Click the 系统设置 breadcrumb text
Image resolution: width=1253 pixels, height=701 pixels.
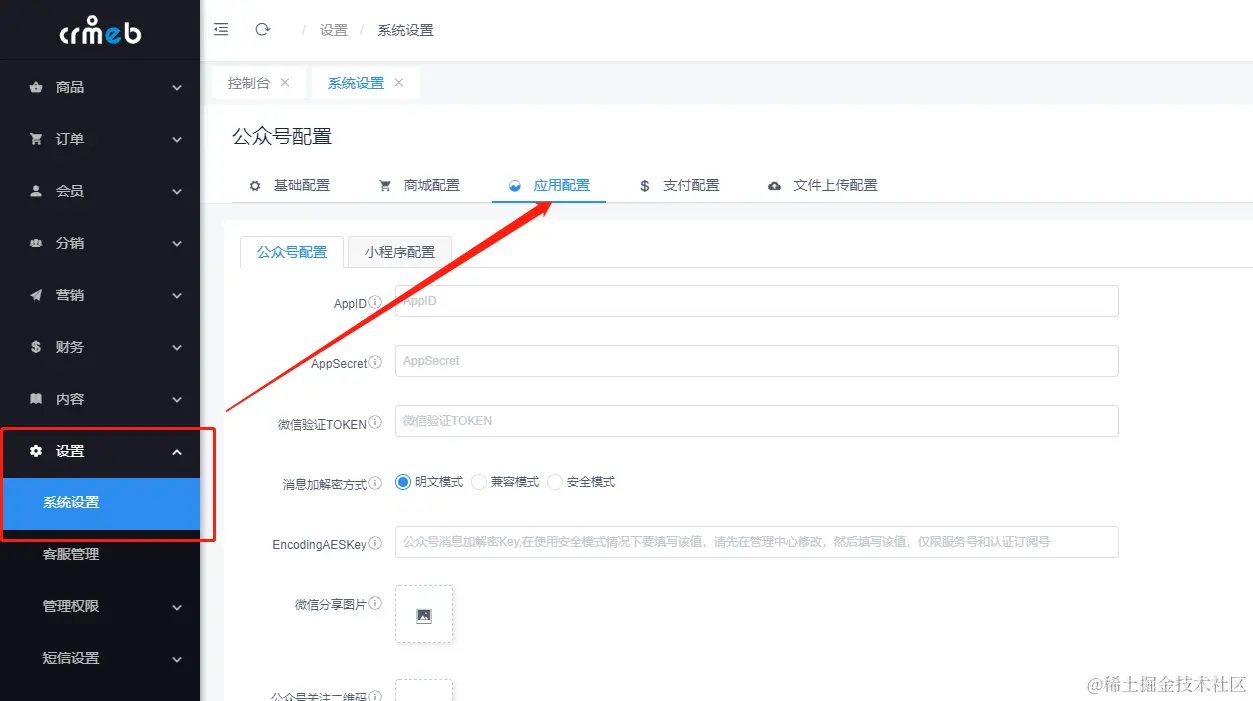pyautogui.click(x=405, y=30)
